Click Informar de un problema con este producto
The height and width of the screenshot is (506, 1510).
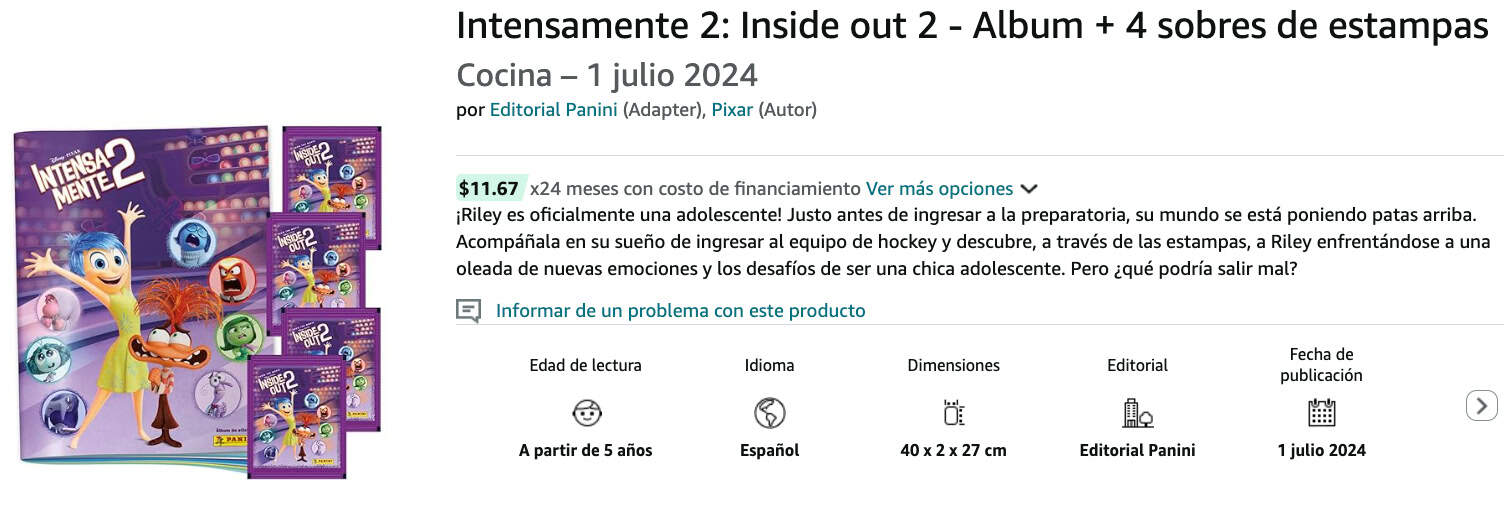680,310
